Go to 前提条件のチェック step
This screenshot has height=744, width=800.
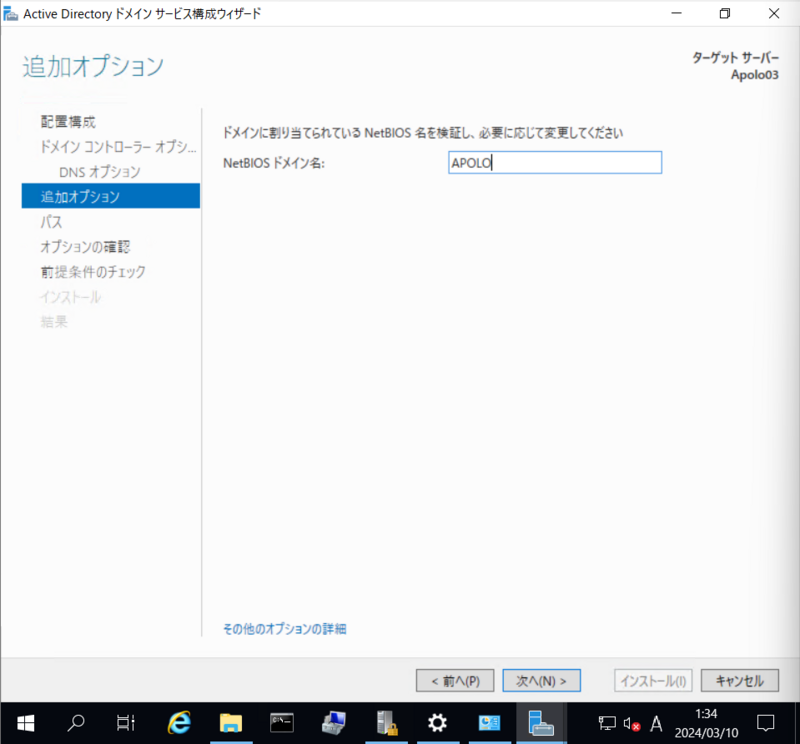pos(93,272)
